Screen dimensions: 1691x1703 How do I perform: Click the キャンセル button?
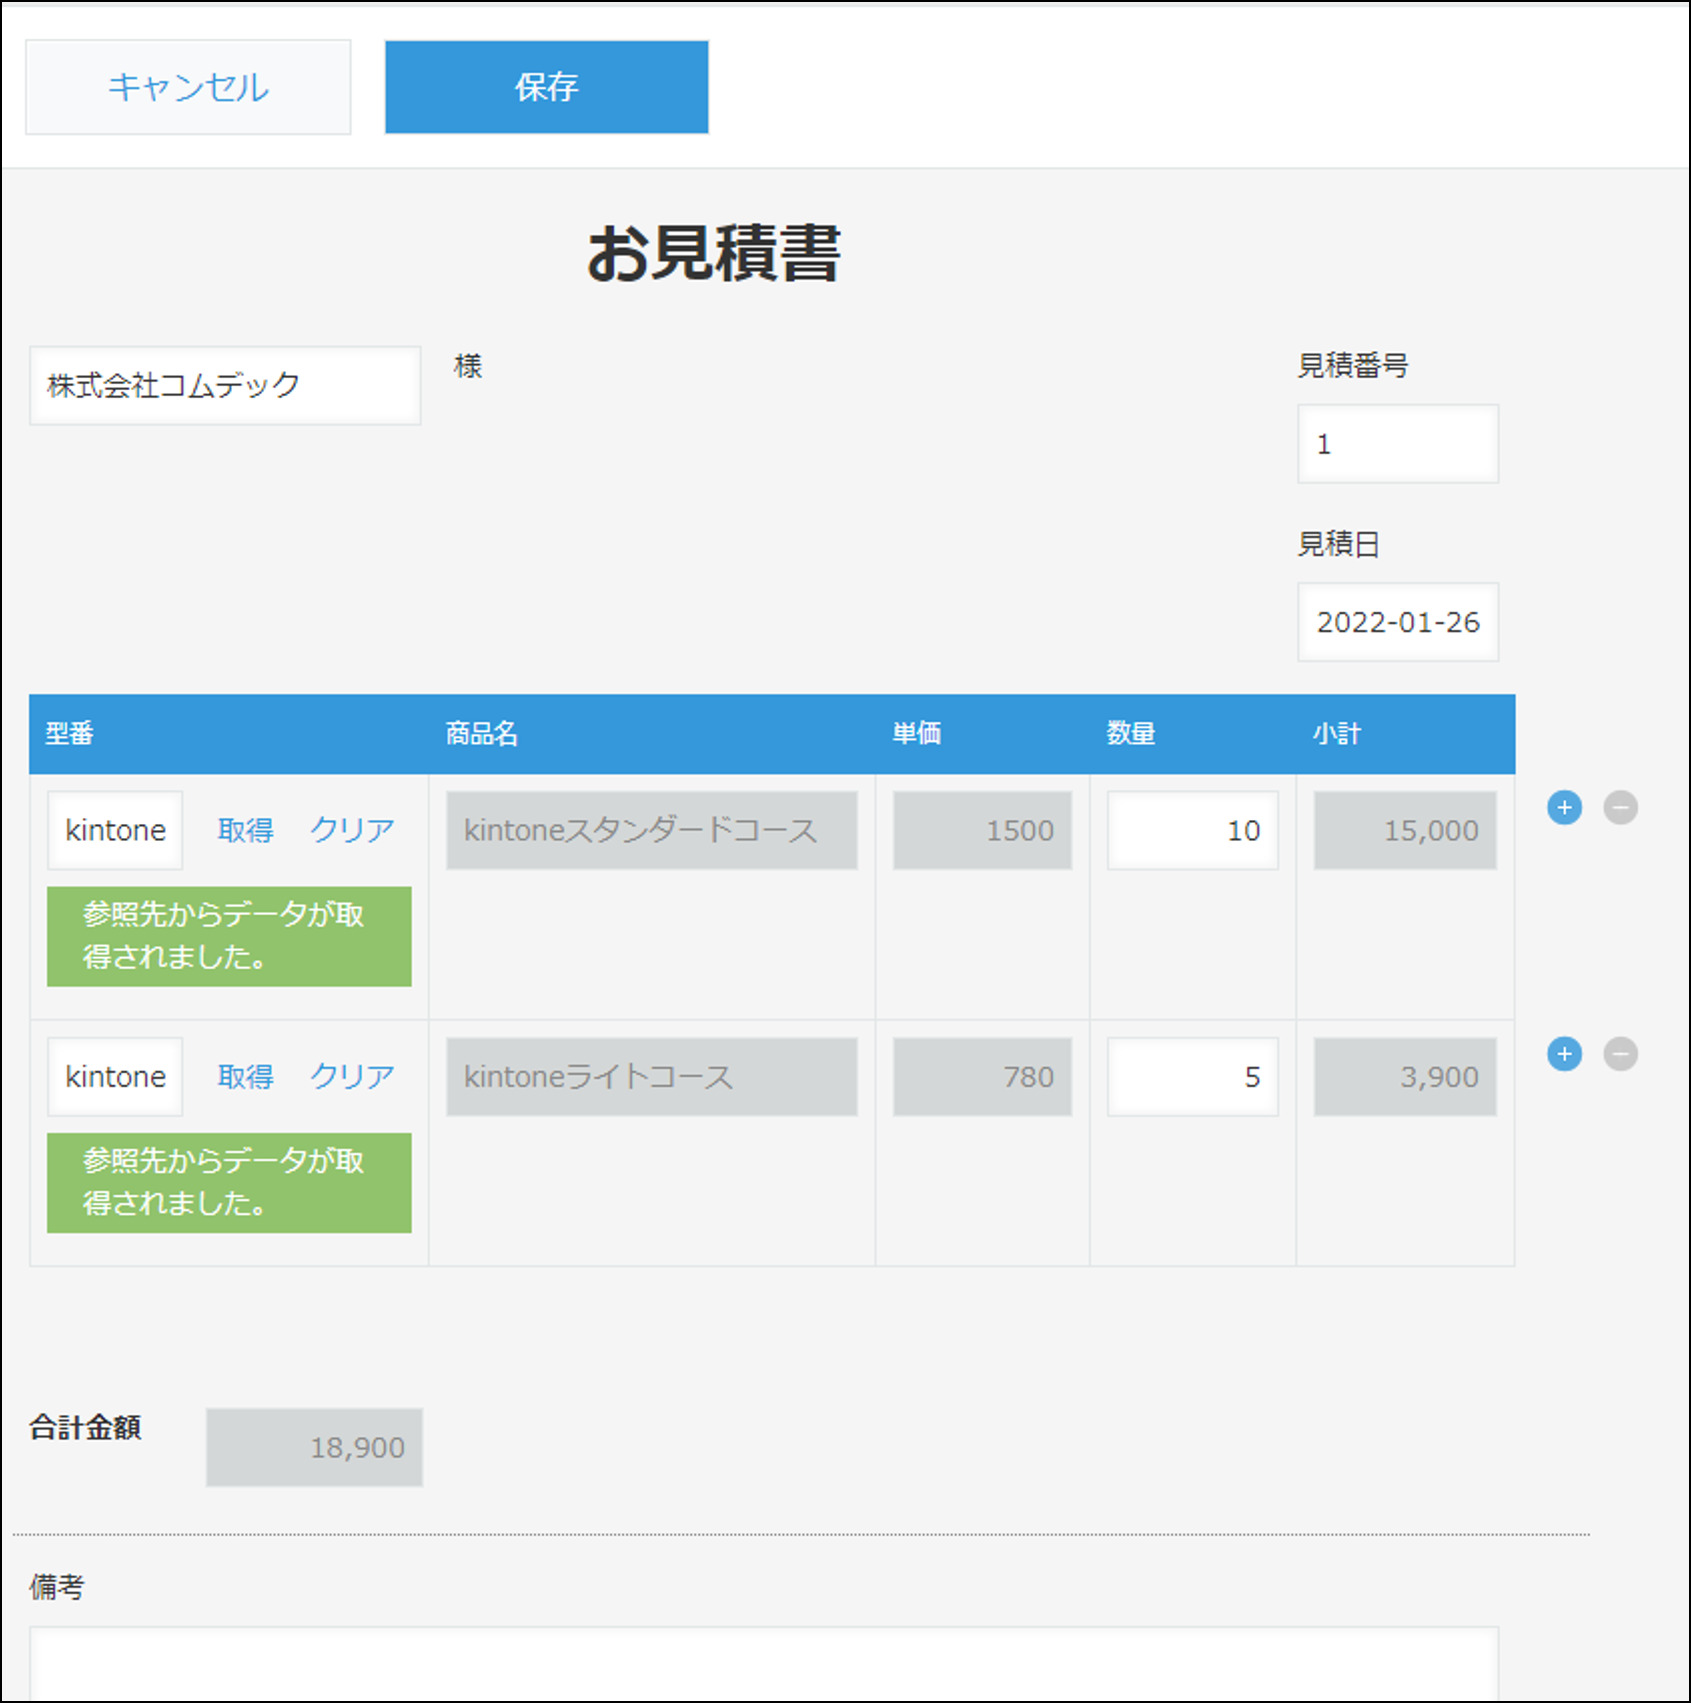[188, 87]
